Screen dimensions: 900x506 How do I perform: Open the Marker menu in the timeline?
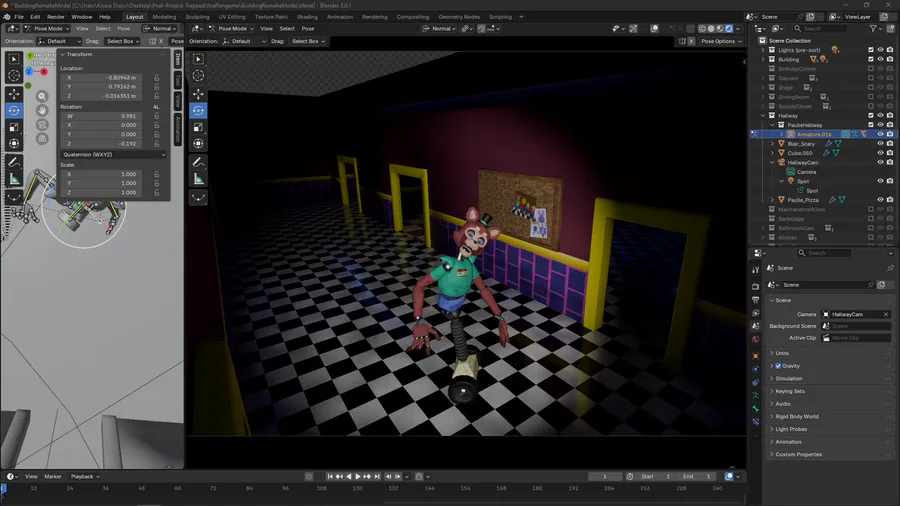(53, 476)
